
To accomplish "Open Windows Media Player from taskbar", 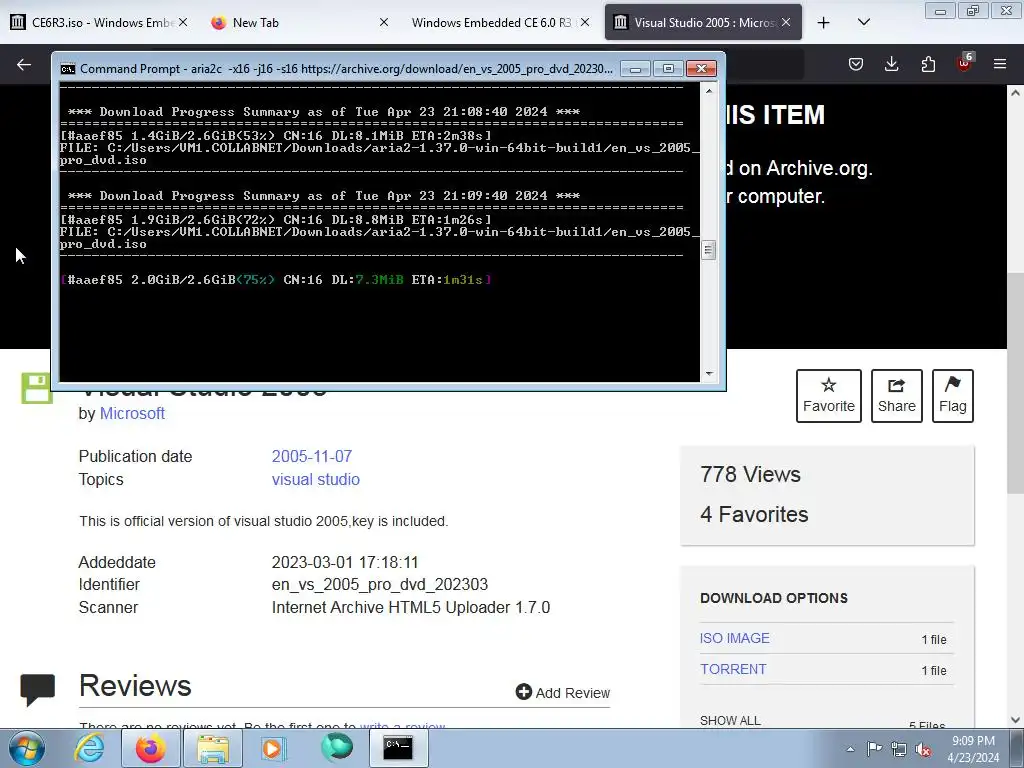I will click(x=273, y=748).
